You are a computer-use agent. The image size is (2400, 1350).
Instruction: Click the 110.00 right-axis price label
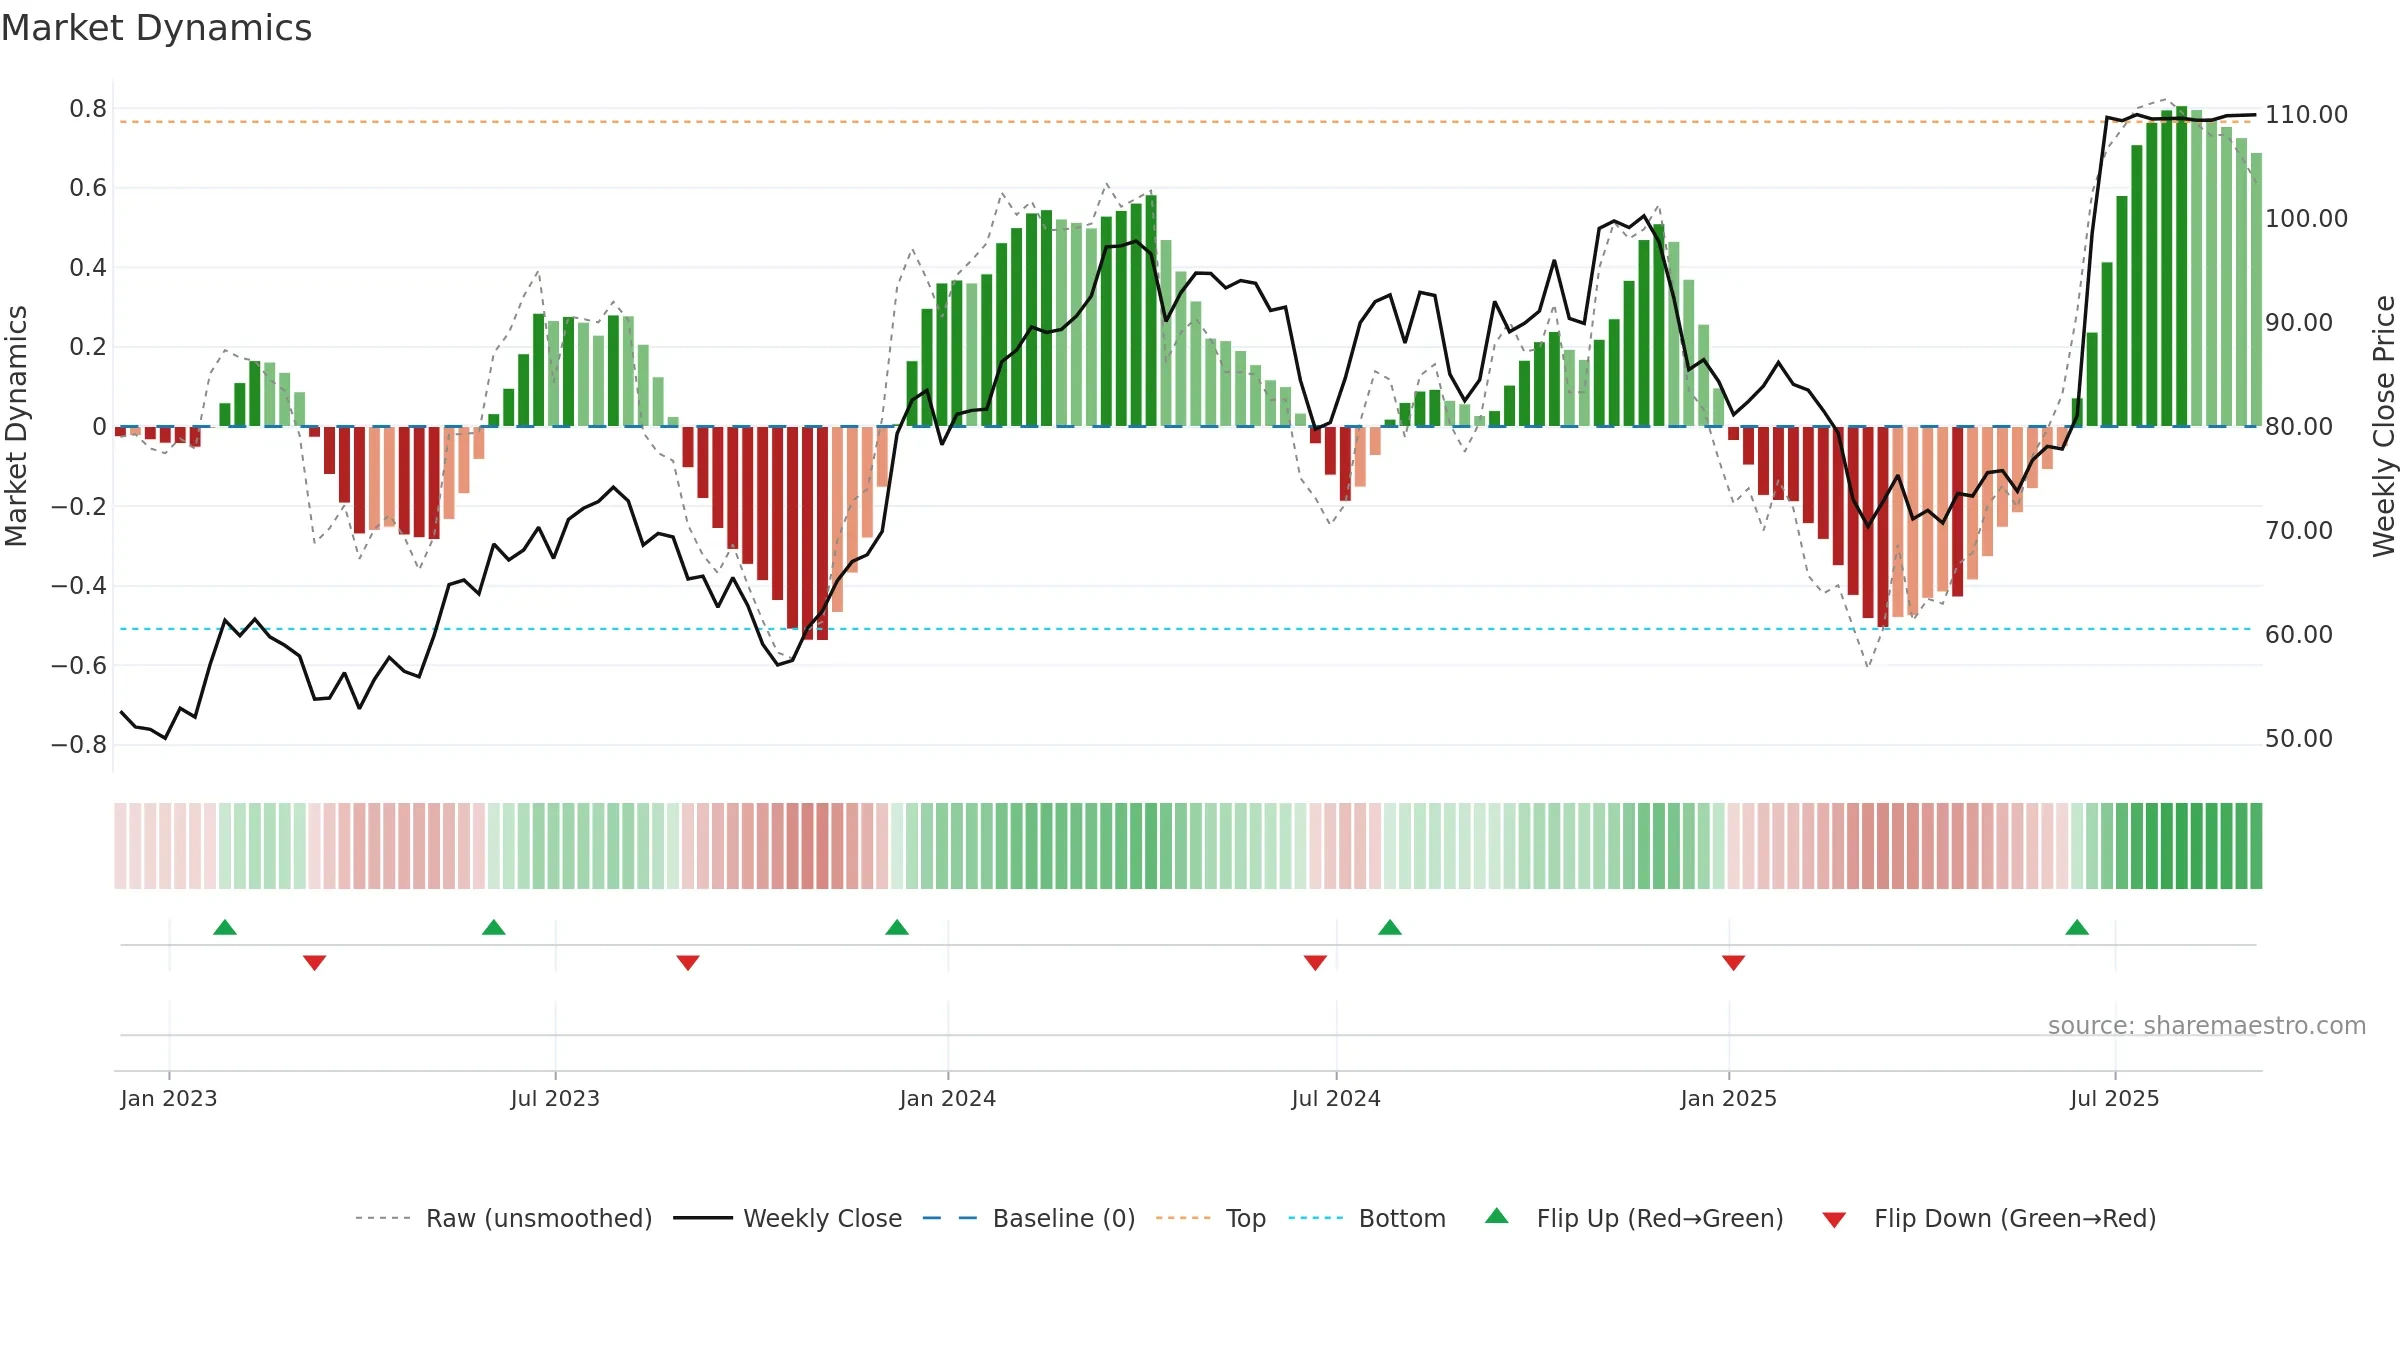(2306, 114)
